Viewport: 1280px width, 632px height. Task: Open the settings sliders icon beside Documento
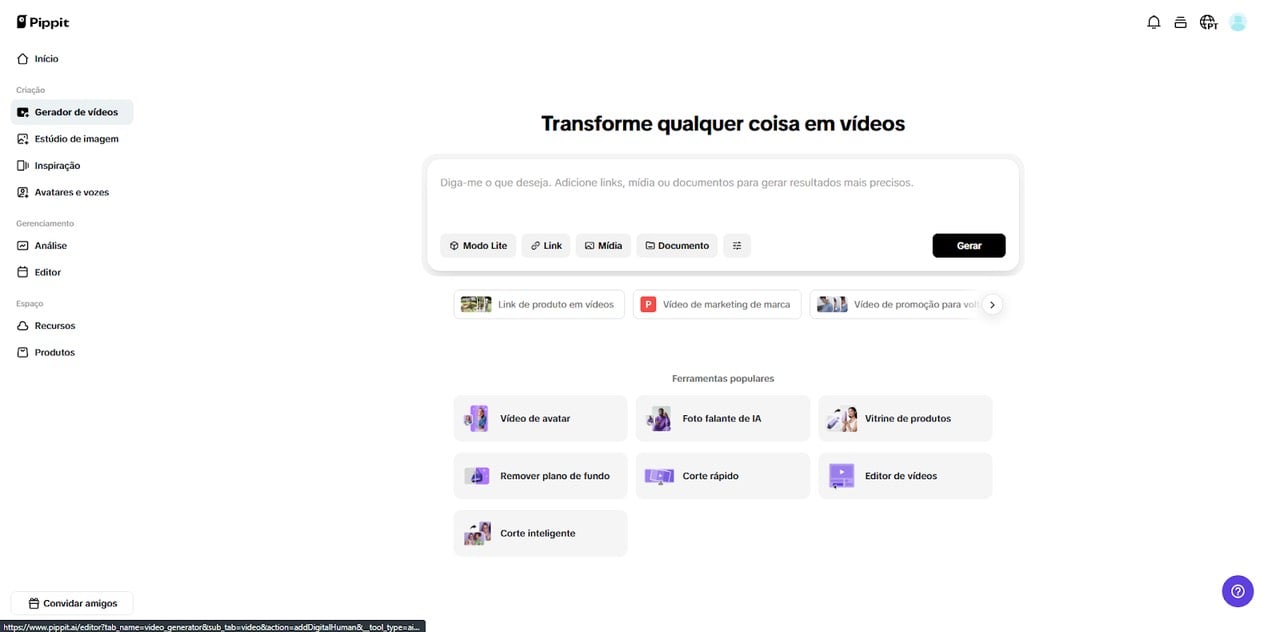[x=737, y=246]
